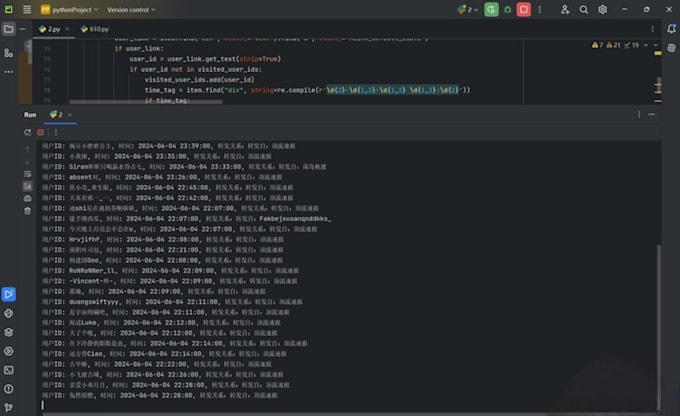Collapse the tool window with the dash icon

pos(23,29)
